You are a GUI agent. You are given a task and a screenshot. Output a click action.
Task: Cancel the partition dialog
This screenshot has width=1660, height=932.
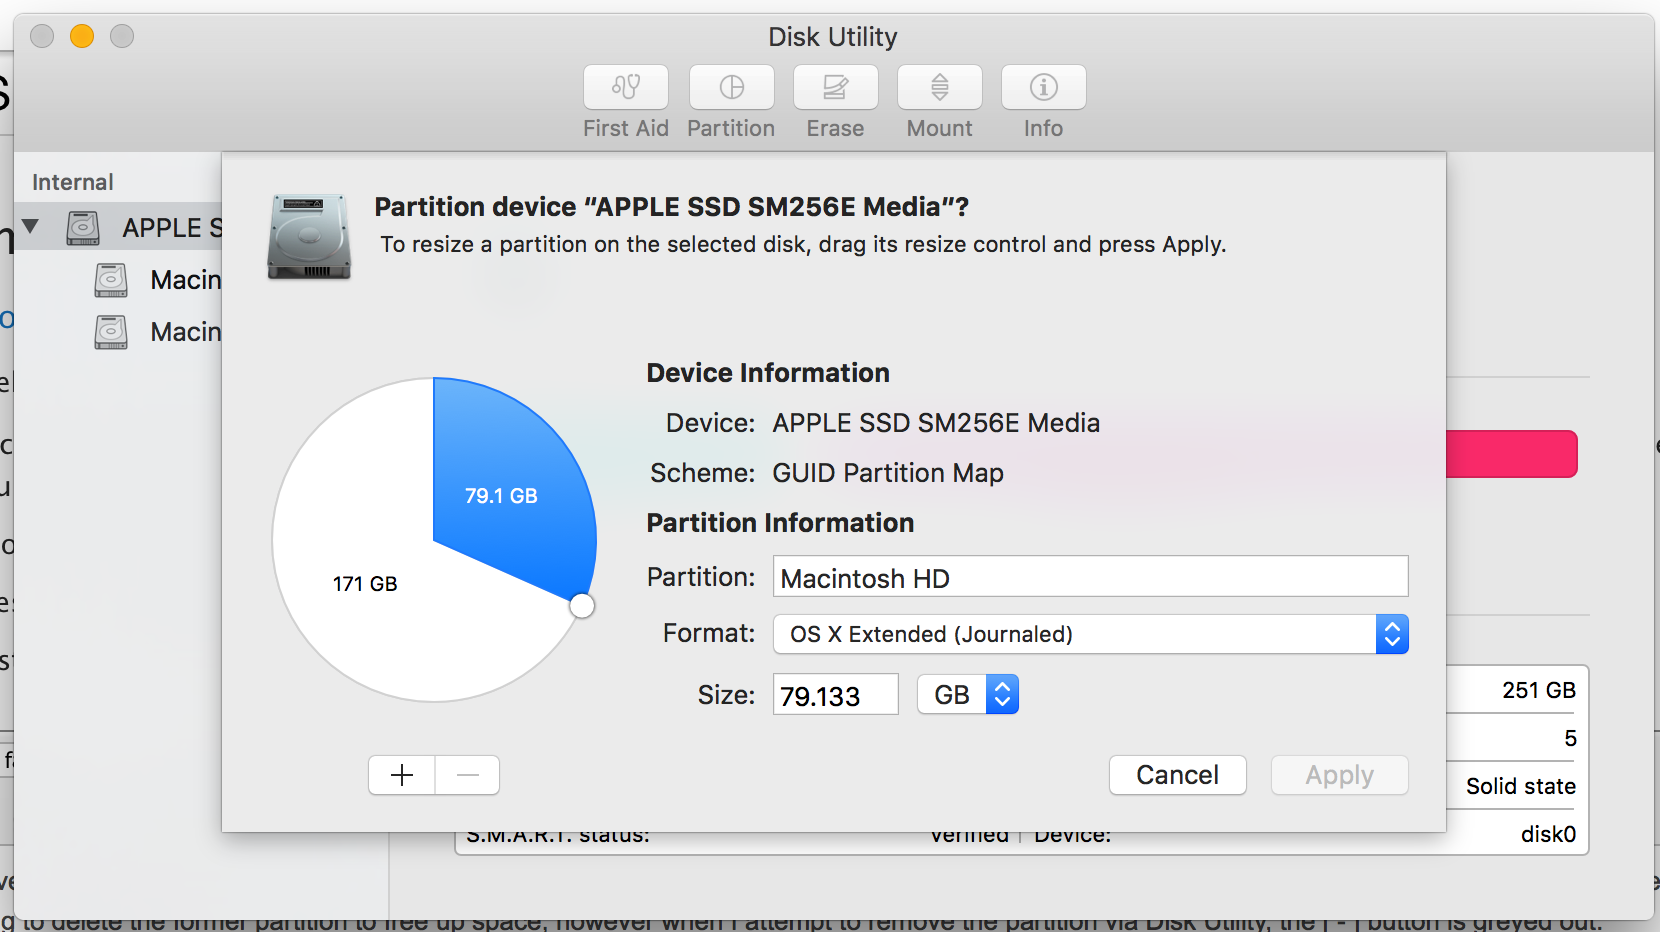(1178, 775)
